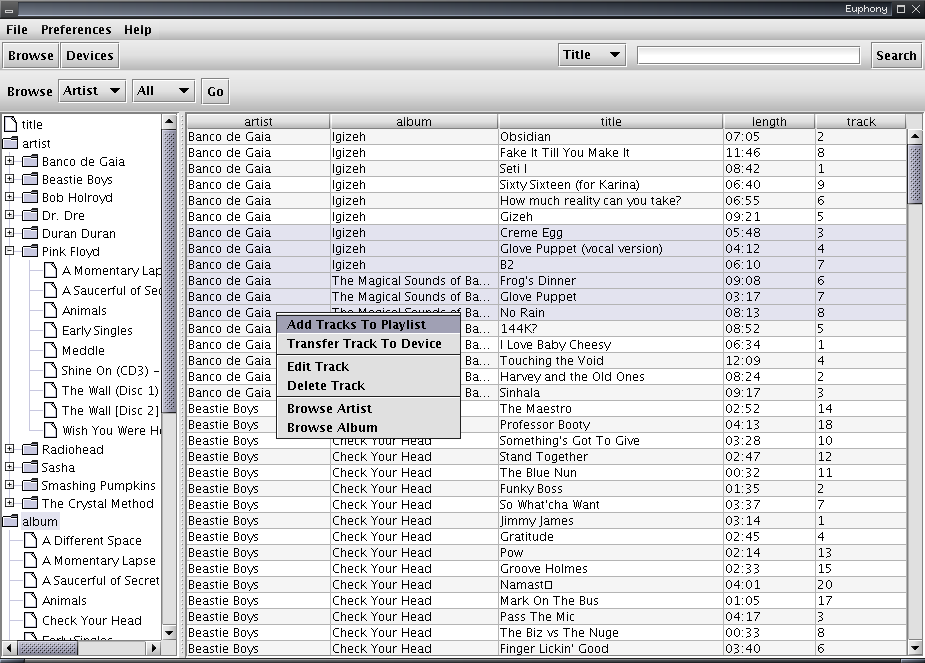Choose Delete Track from context menu
The width and height of the screenshot is (925, 663).
tap(368, 385)
